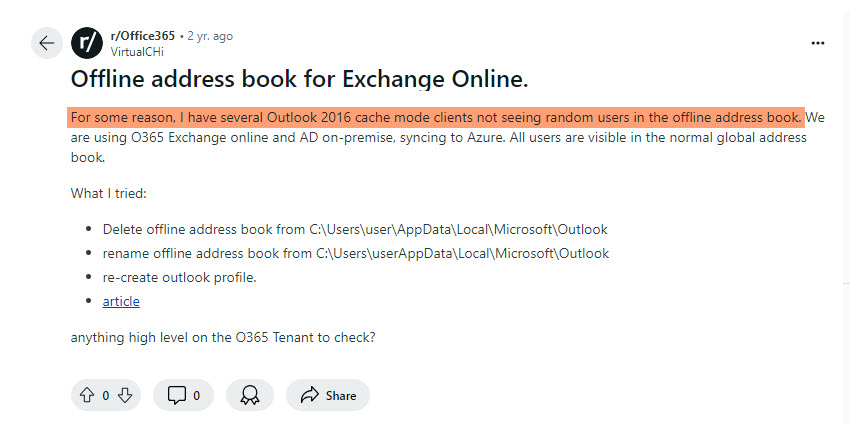The height and width of the screenshot is (424, 850).
Task: Click the What I tried: line
Action: click(108, 193)
